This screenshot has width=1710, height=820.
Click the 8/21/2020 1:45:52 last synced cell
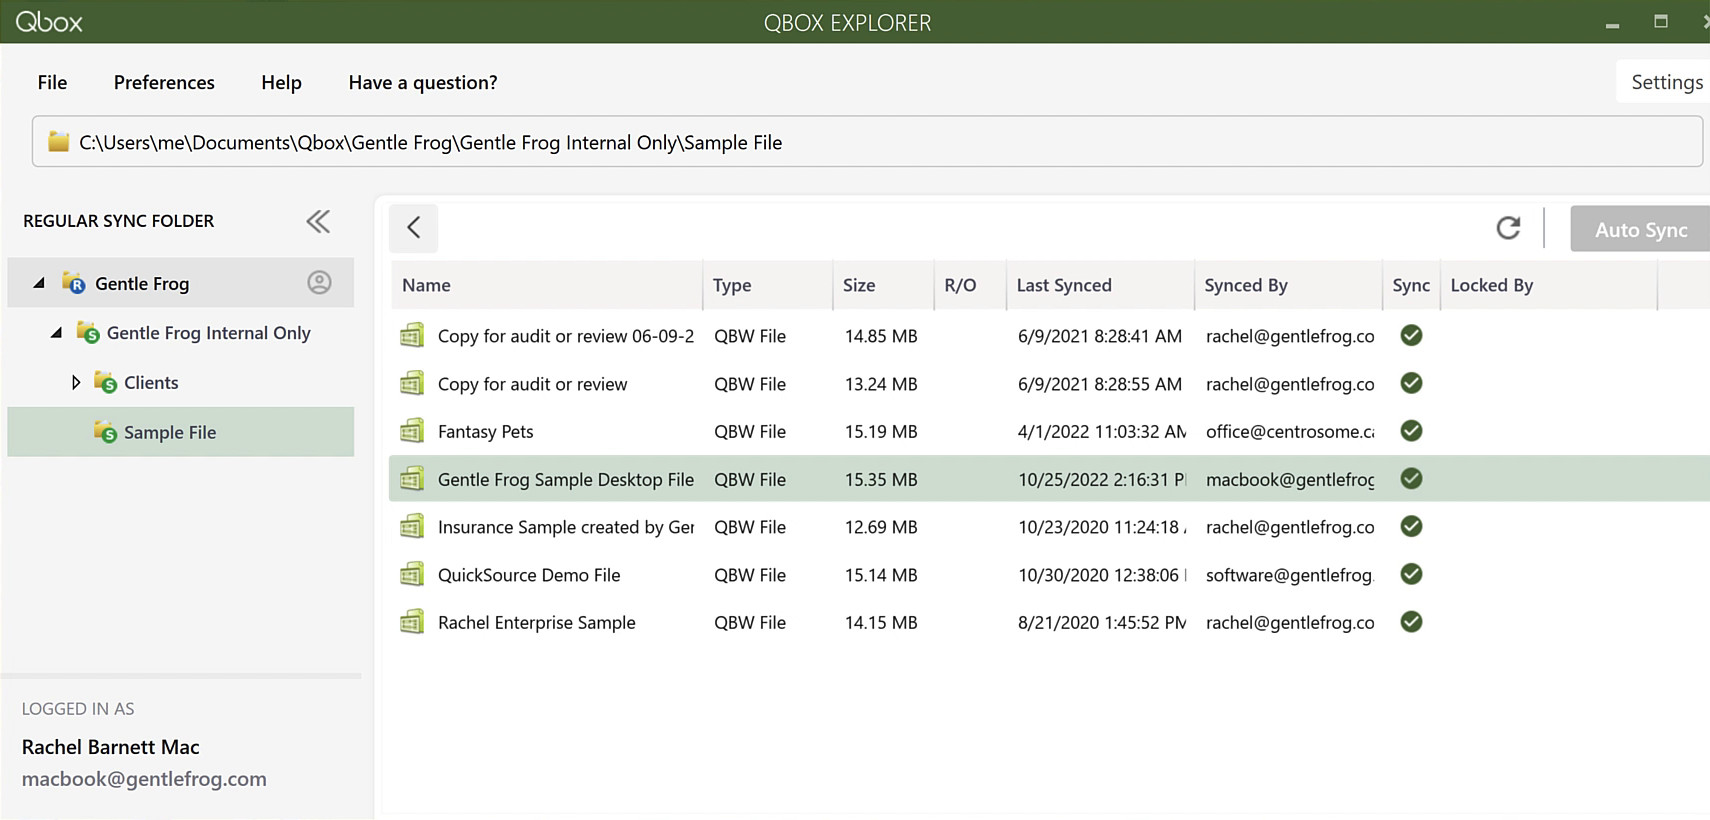(1102, 622)
